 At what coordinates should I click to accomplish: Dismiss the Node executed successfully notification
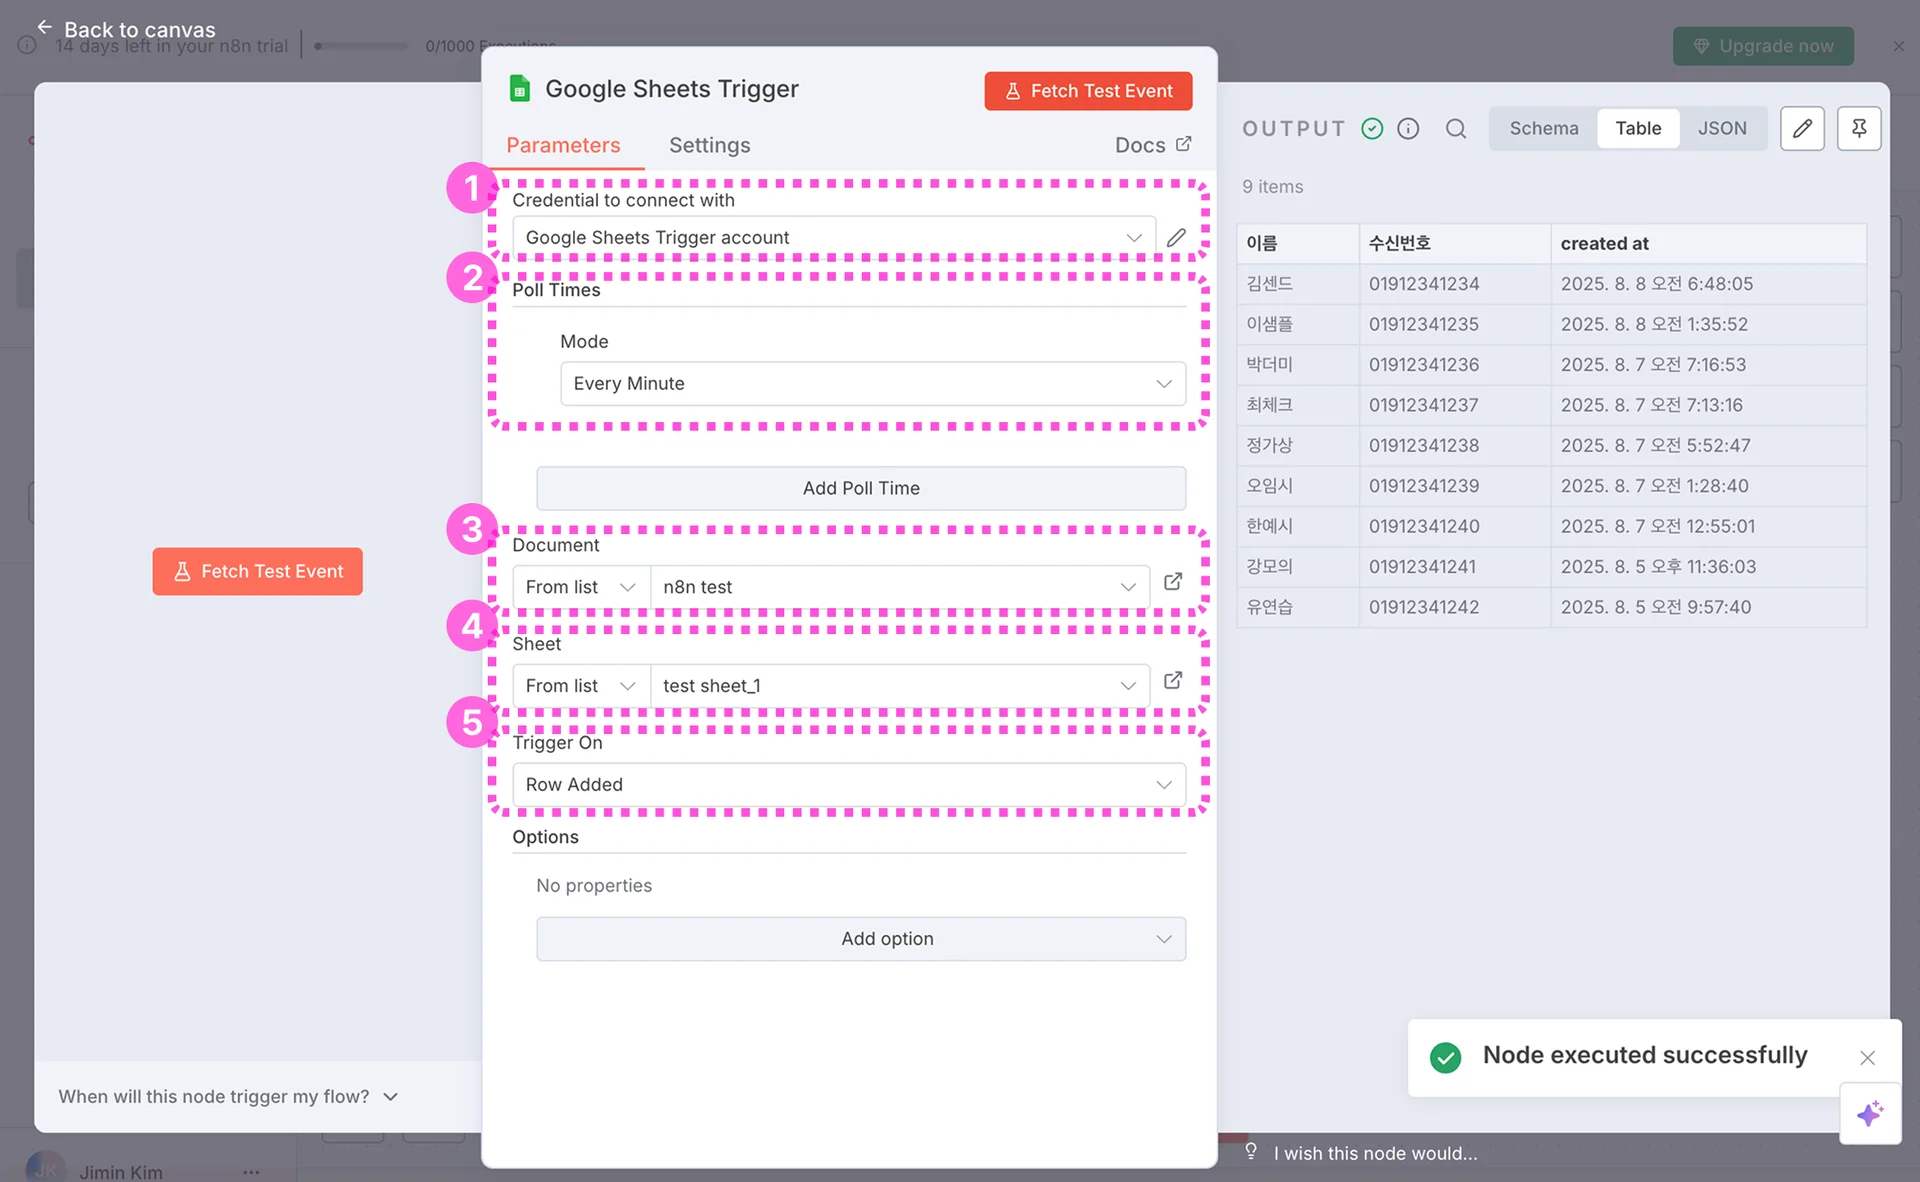pos(1867,1058)
